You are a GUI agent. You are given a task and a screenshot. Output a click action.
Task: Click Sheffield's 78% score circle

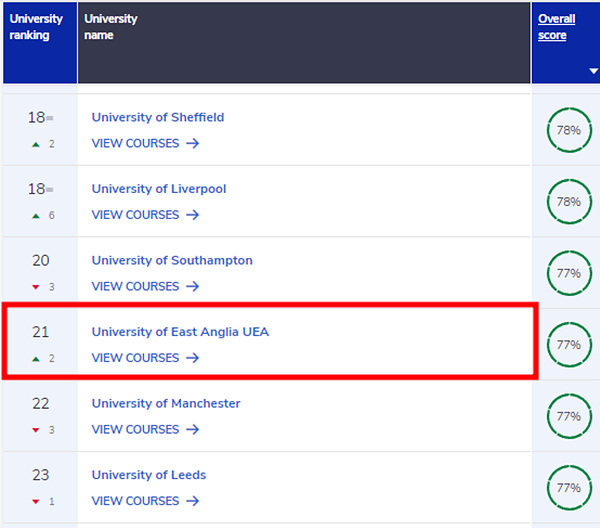click(569, 130)
